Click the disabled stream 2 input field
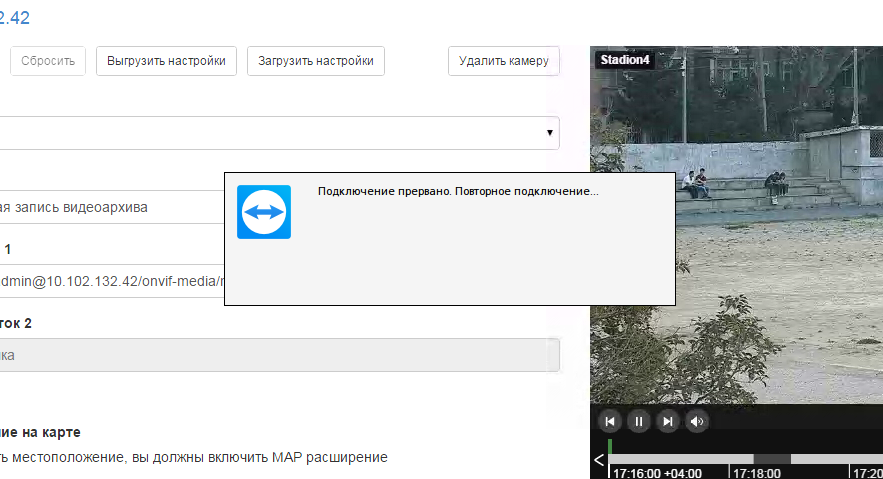Image resolution: width=883 pixels, height=479 pixels. click(x=279, y=355)
